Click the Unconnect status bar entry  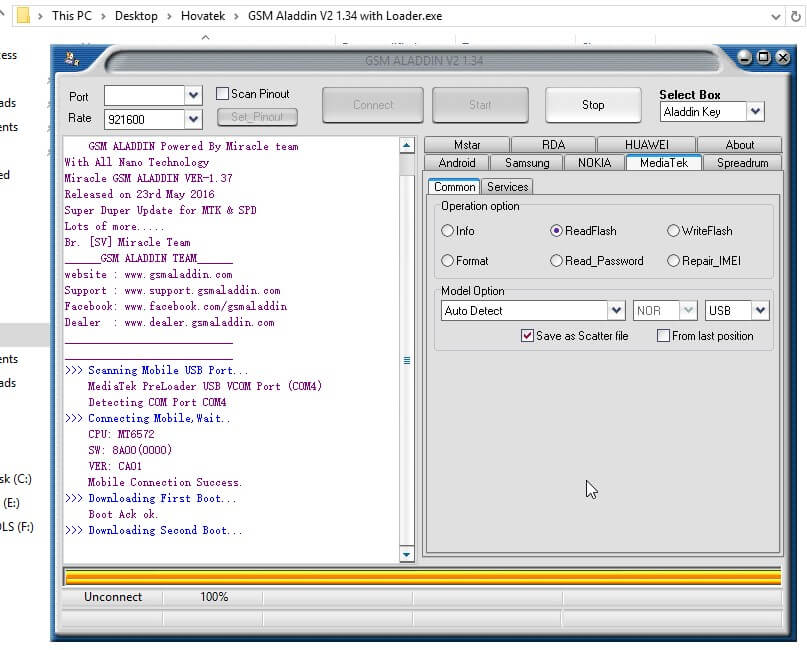[113, 597]
